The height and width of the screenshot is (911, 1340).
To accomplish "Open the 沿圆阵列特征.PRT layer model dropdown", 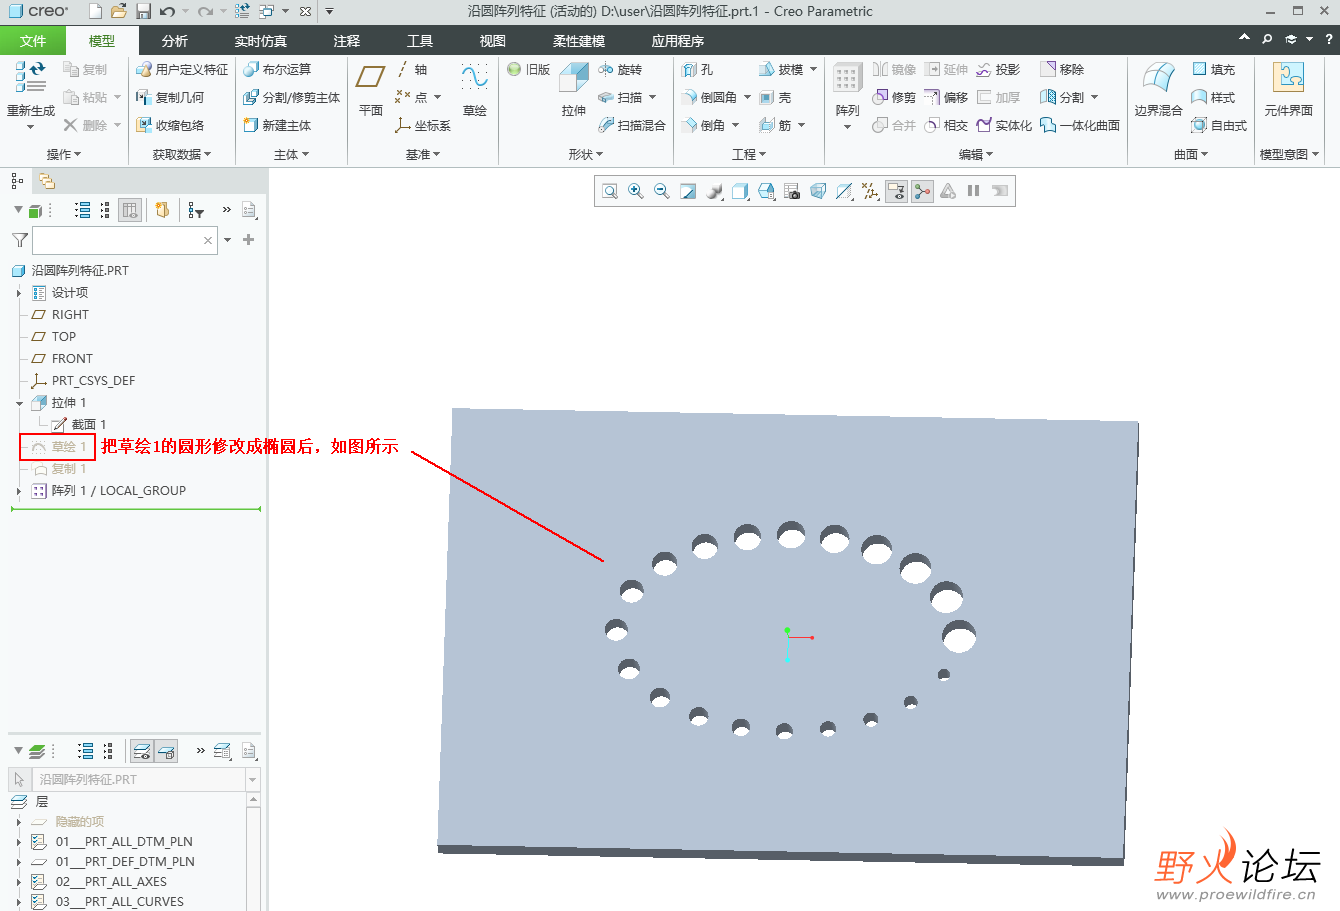I will pyautogui.click(x=252, y=779).
